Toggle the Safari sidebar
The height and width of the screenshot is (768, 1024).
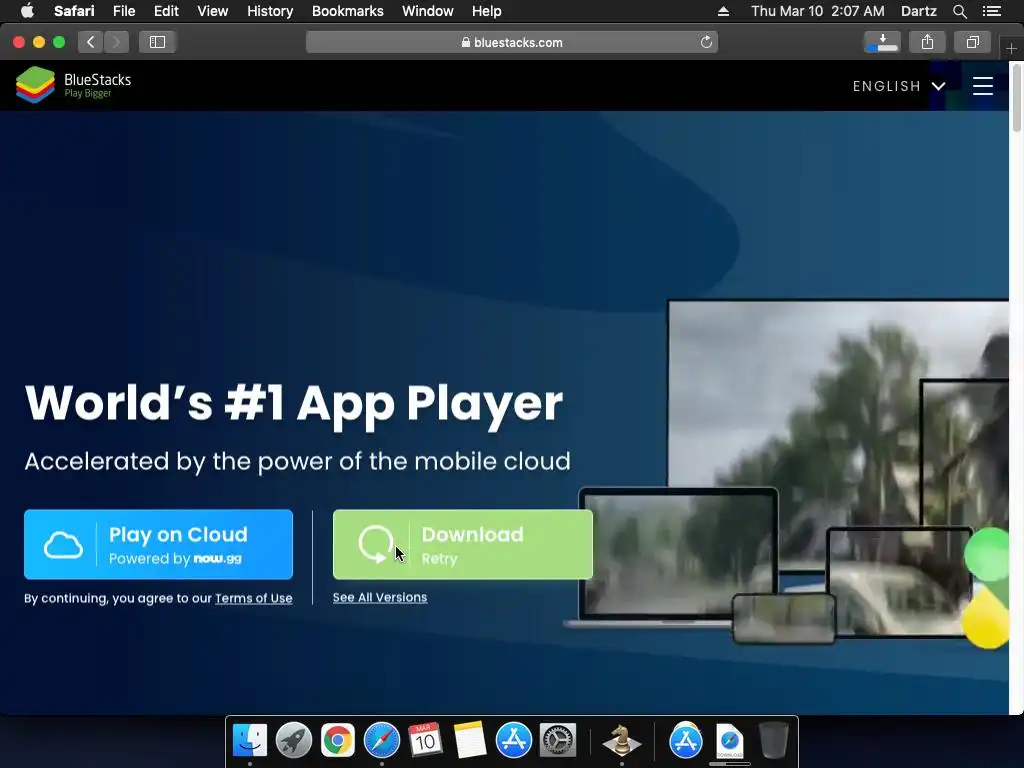coord(157,42)
